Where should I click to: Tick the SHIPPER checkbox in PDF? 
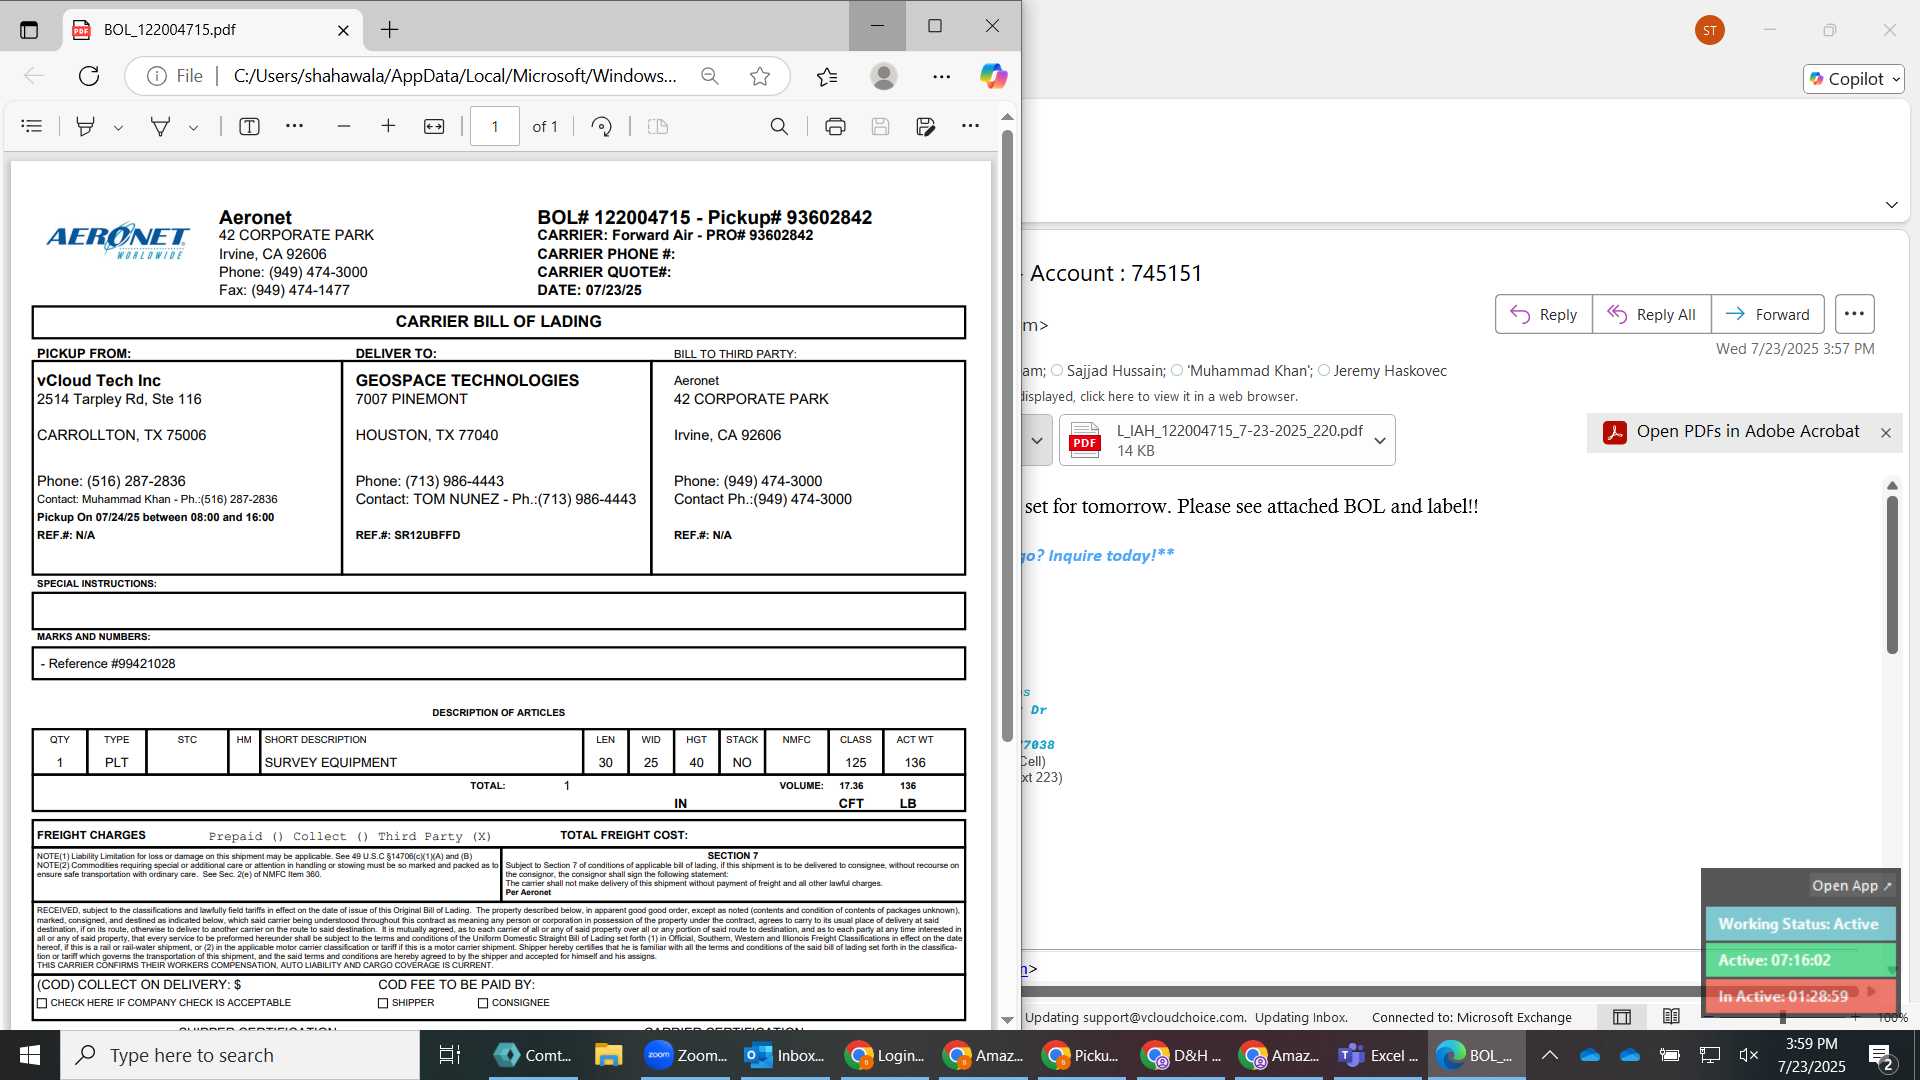tap(383, 1003)
